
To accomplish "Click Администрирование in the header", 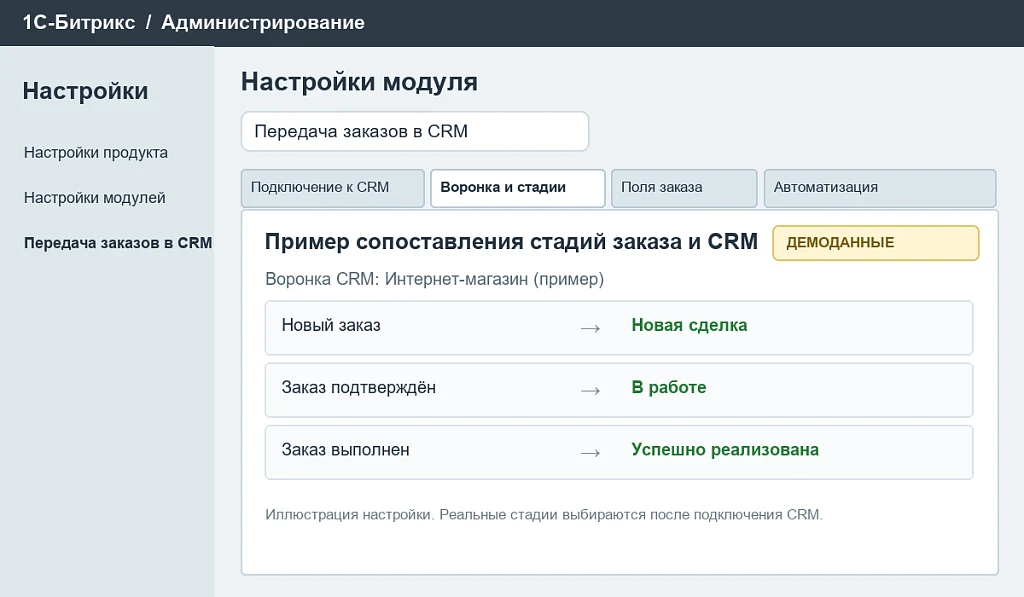I will point(263,22).
